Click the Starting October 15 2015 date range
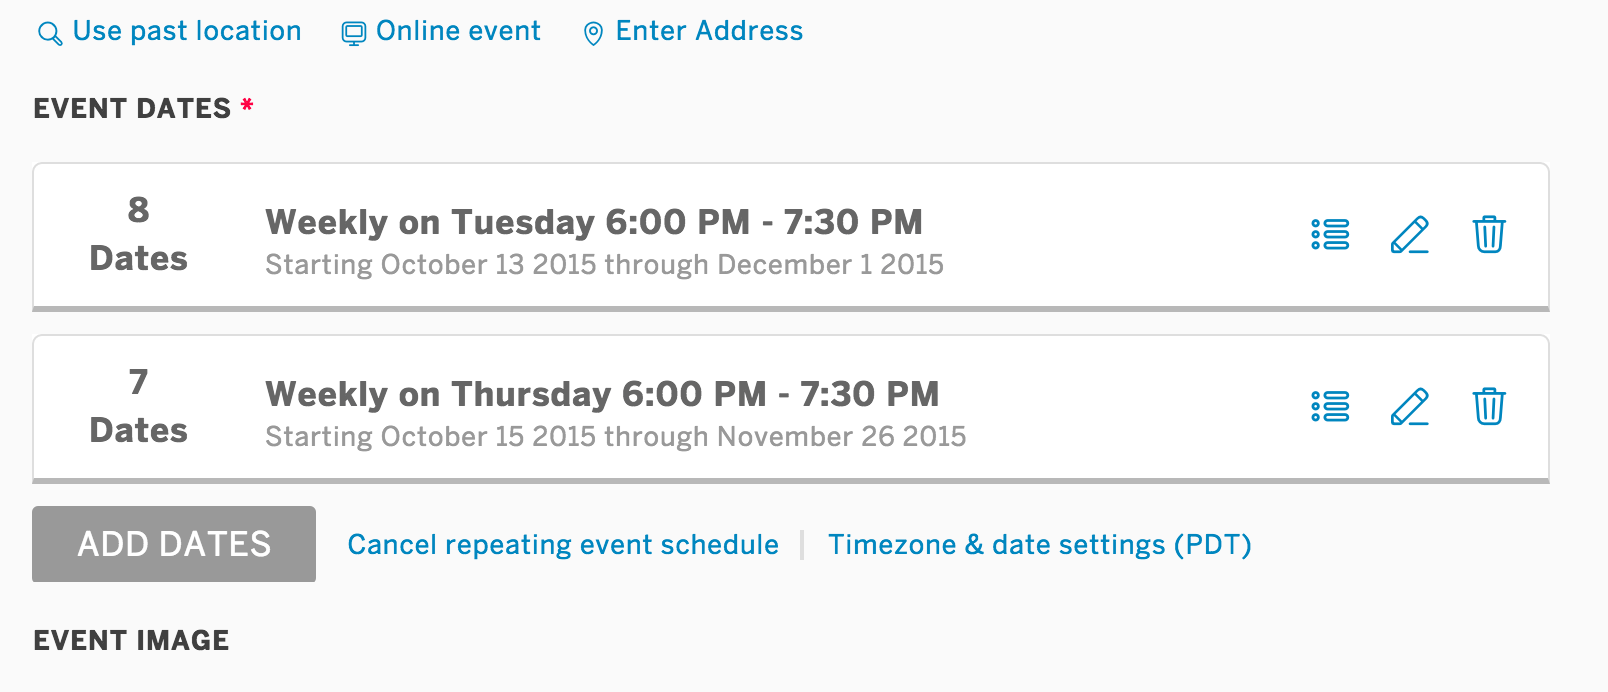This screenshot has height=692, width=1608. click(615, 437)
